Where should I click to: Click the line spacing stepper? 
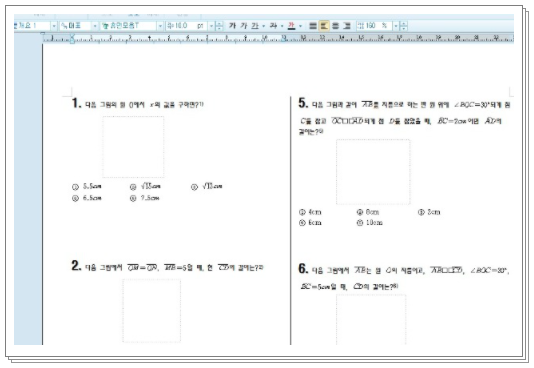[403, 26]
